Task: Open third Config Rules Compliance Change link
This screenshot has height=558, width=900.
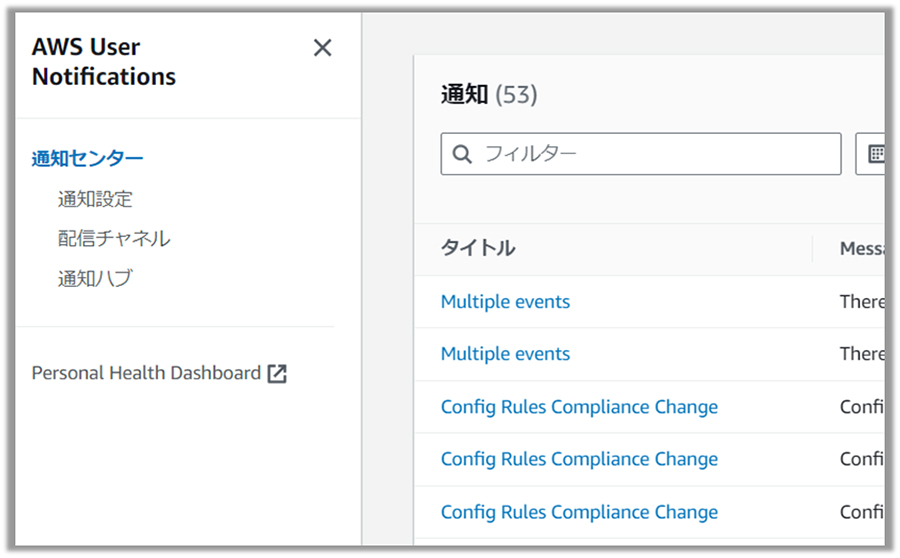Action: (579, 512)
